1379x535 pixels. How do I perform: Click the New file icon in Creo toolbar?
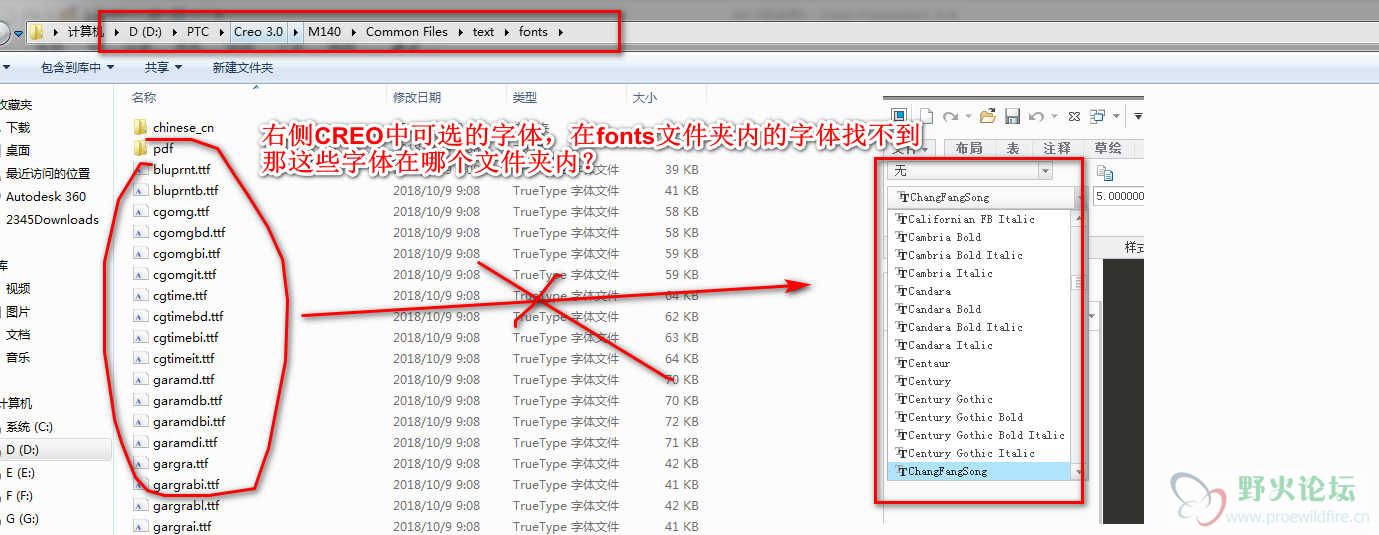point(926,116)
